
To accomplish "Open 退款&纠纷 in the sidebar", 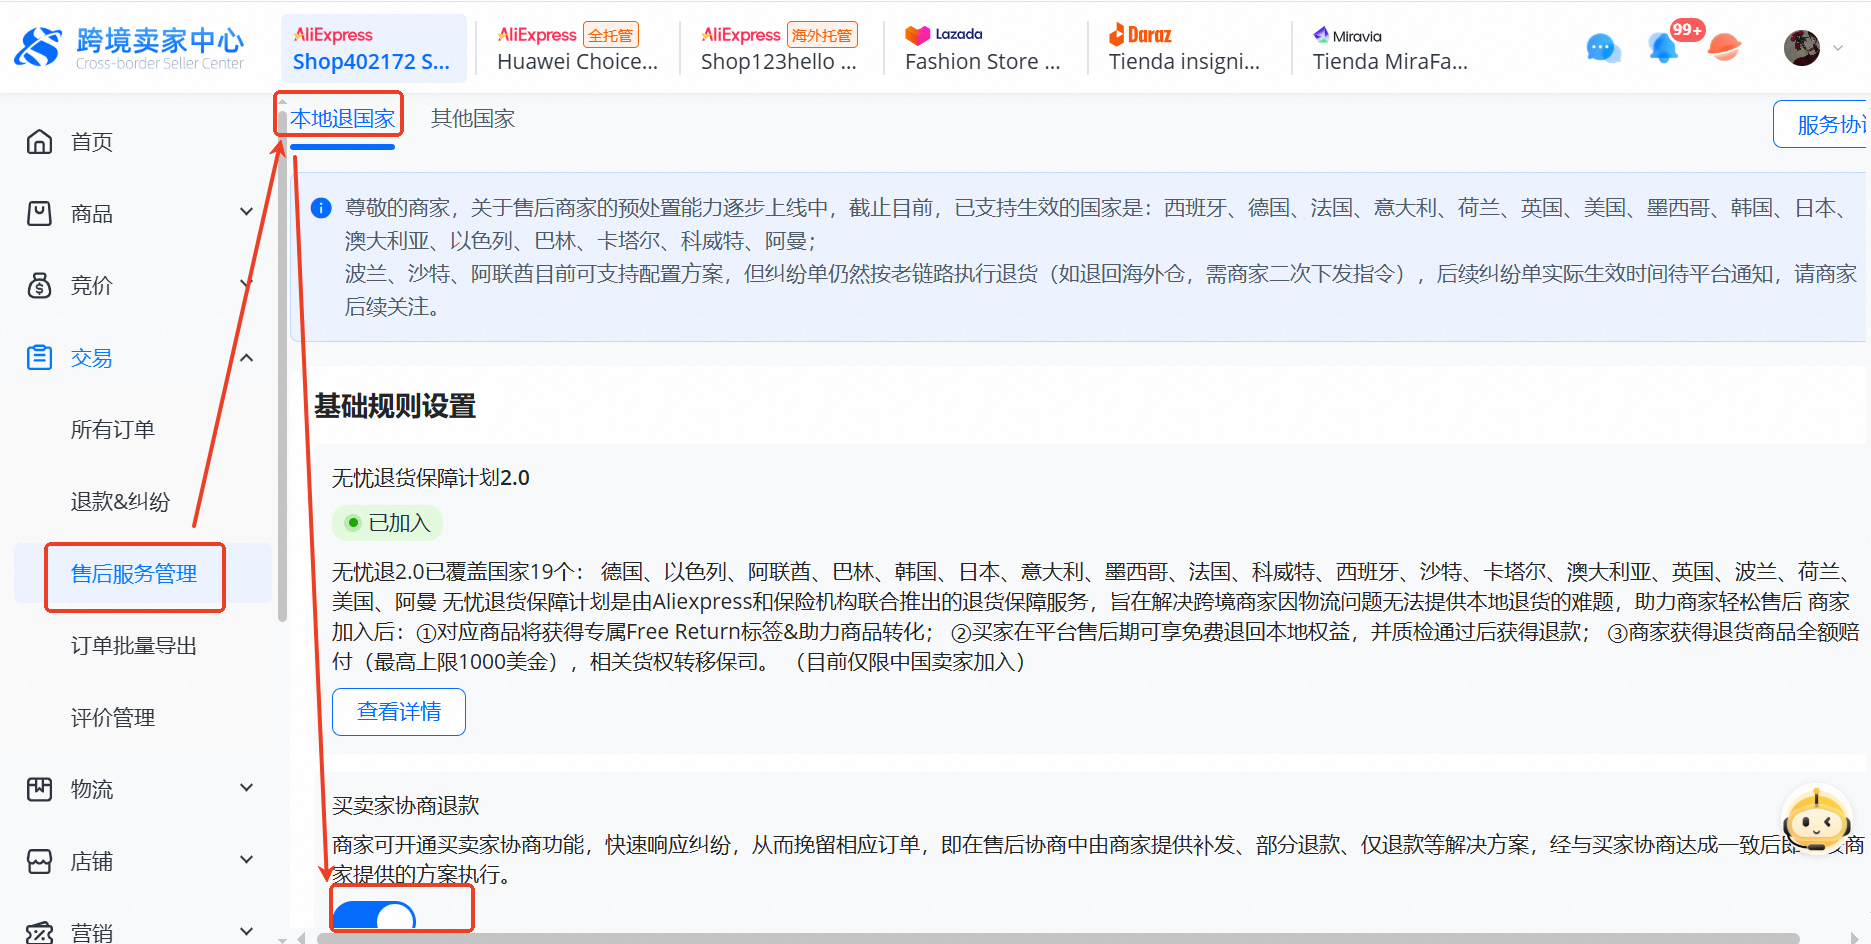I will coord(120,502).
